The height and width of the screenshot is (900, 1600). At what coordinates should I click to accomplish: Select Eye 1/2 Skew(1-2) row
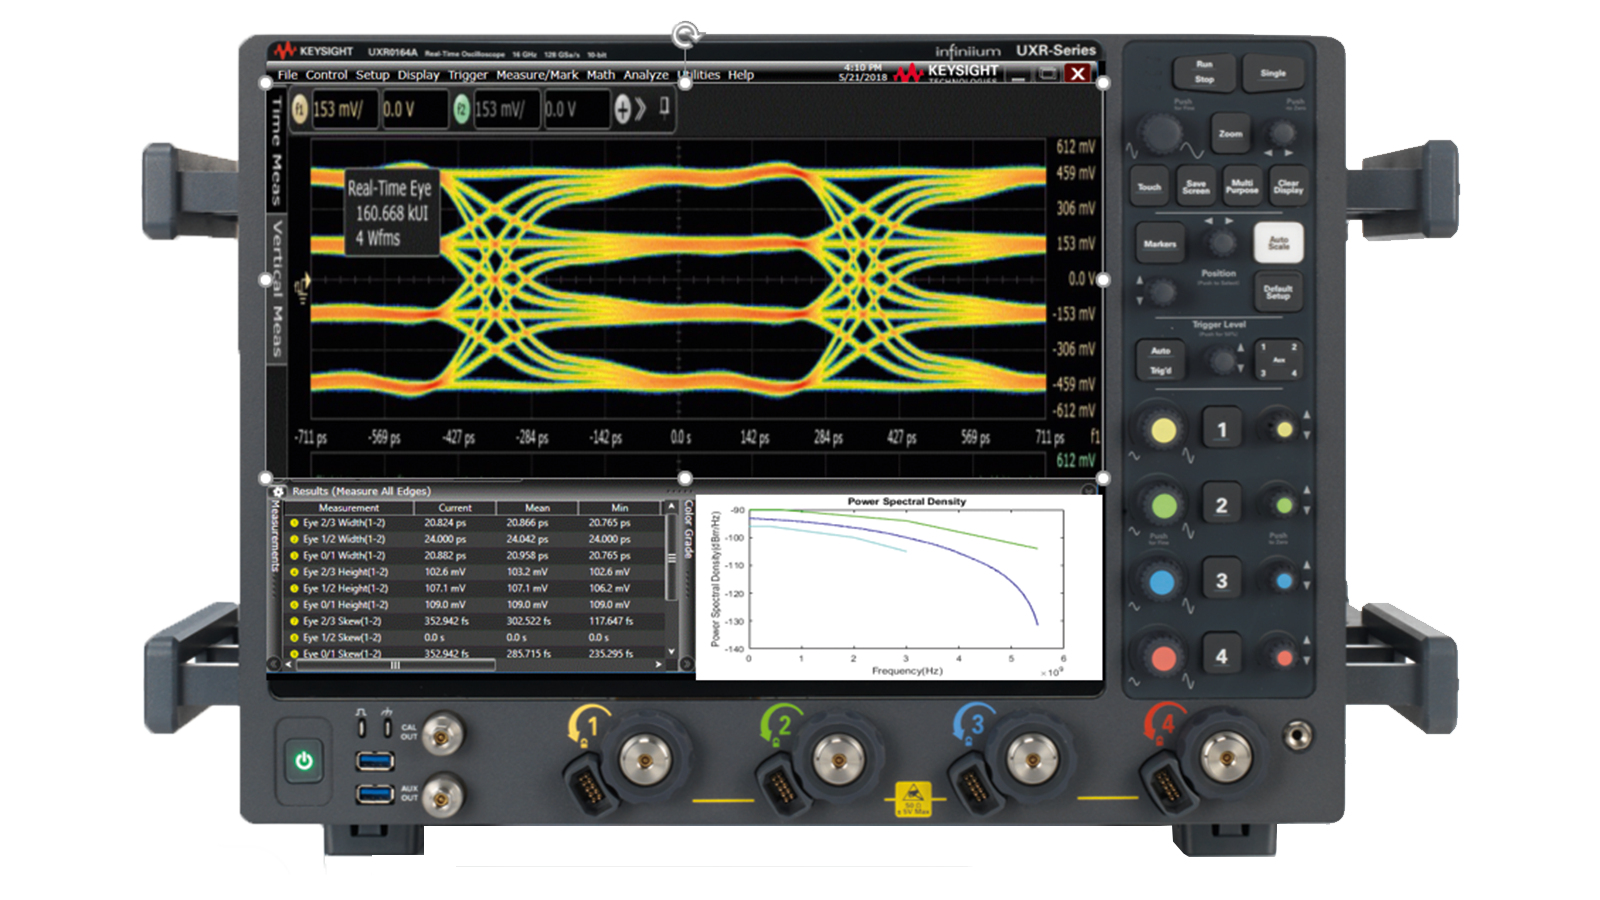[475, 637]
